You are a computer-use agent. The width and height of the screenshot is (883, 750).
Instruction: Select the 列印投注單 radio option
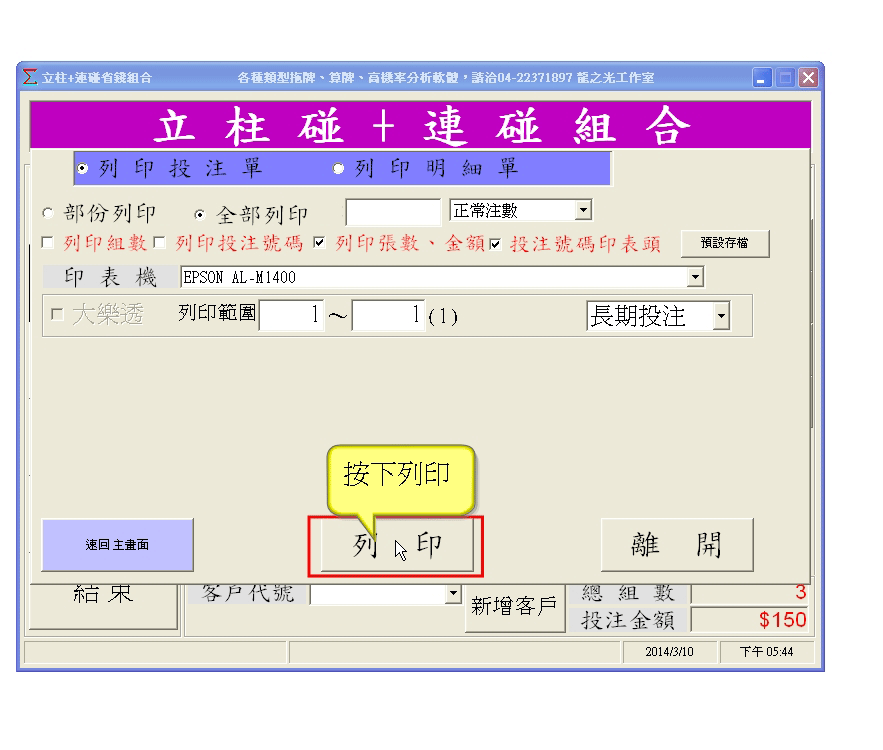click(x=83, y=169)
